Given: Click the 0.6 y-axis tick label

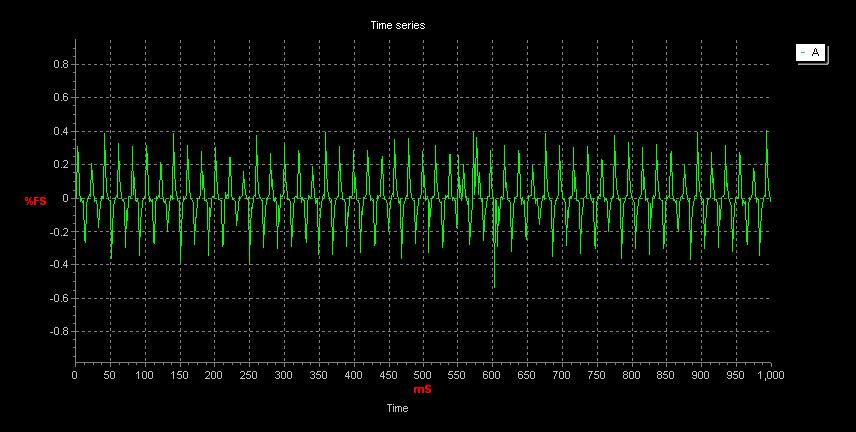Looking at the screenshot, I should coord(61,98).
